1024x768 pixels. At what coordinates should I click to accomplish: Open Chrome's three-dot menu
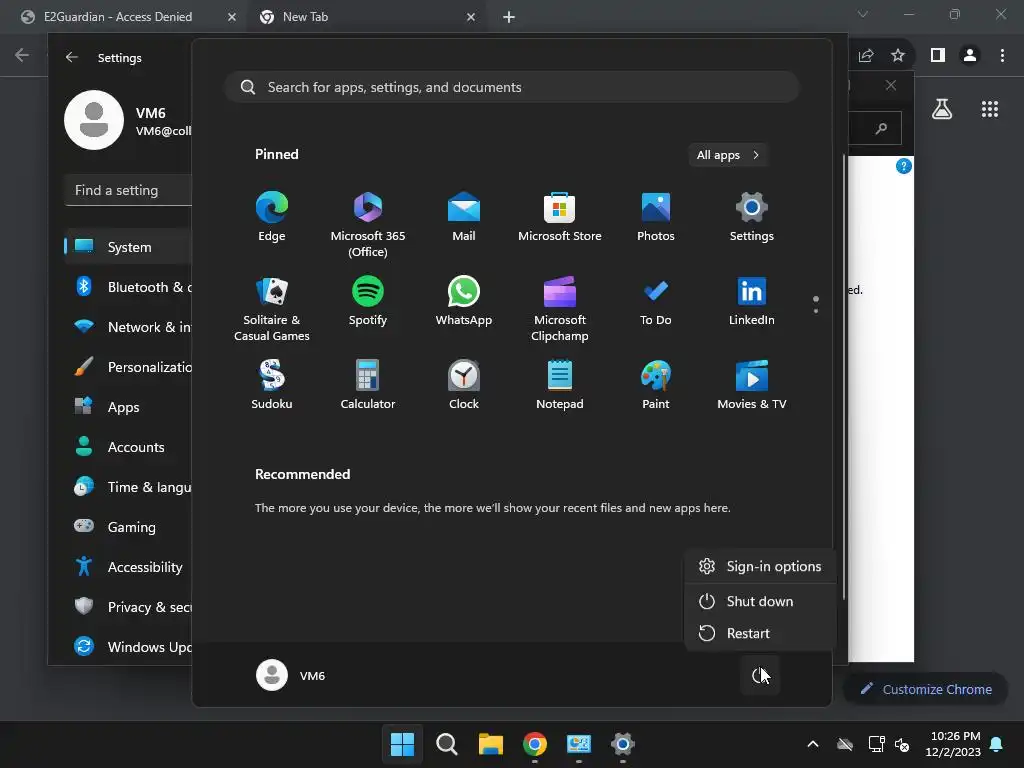[x=1002, y=56]
